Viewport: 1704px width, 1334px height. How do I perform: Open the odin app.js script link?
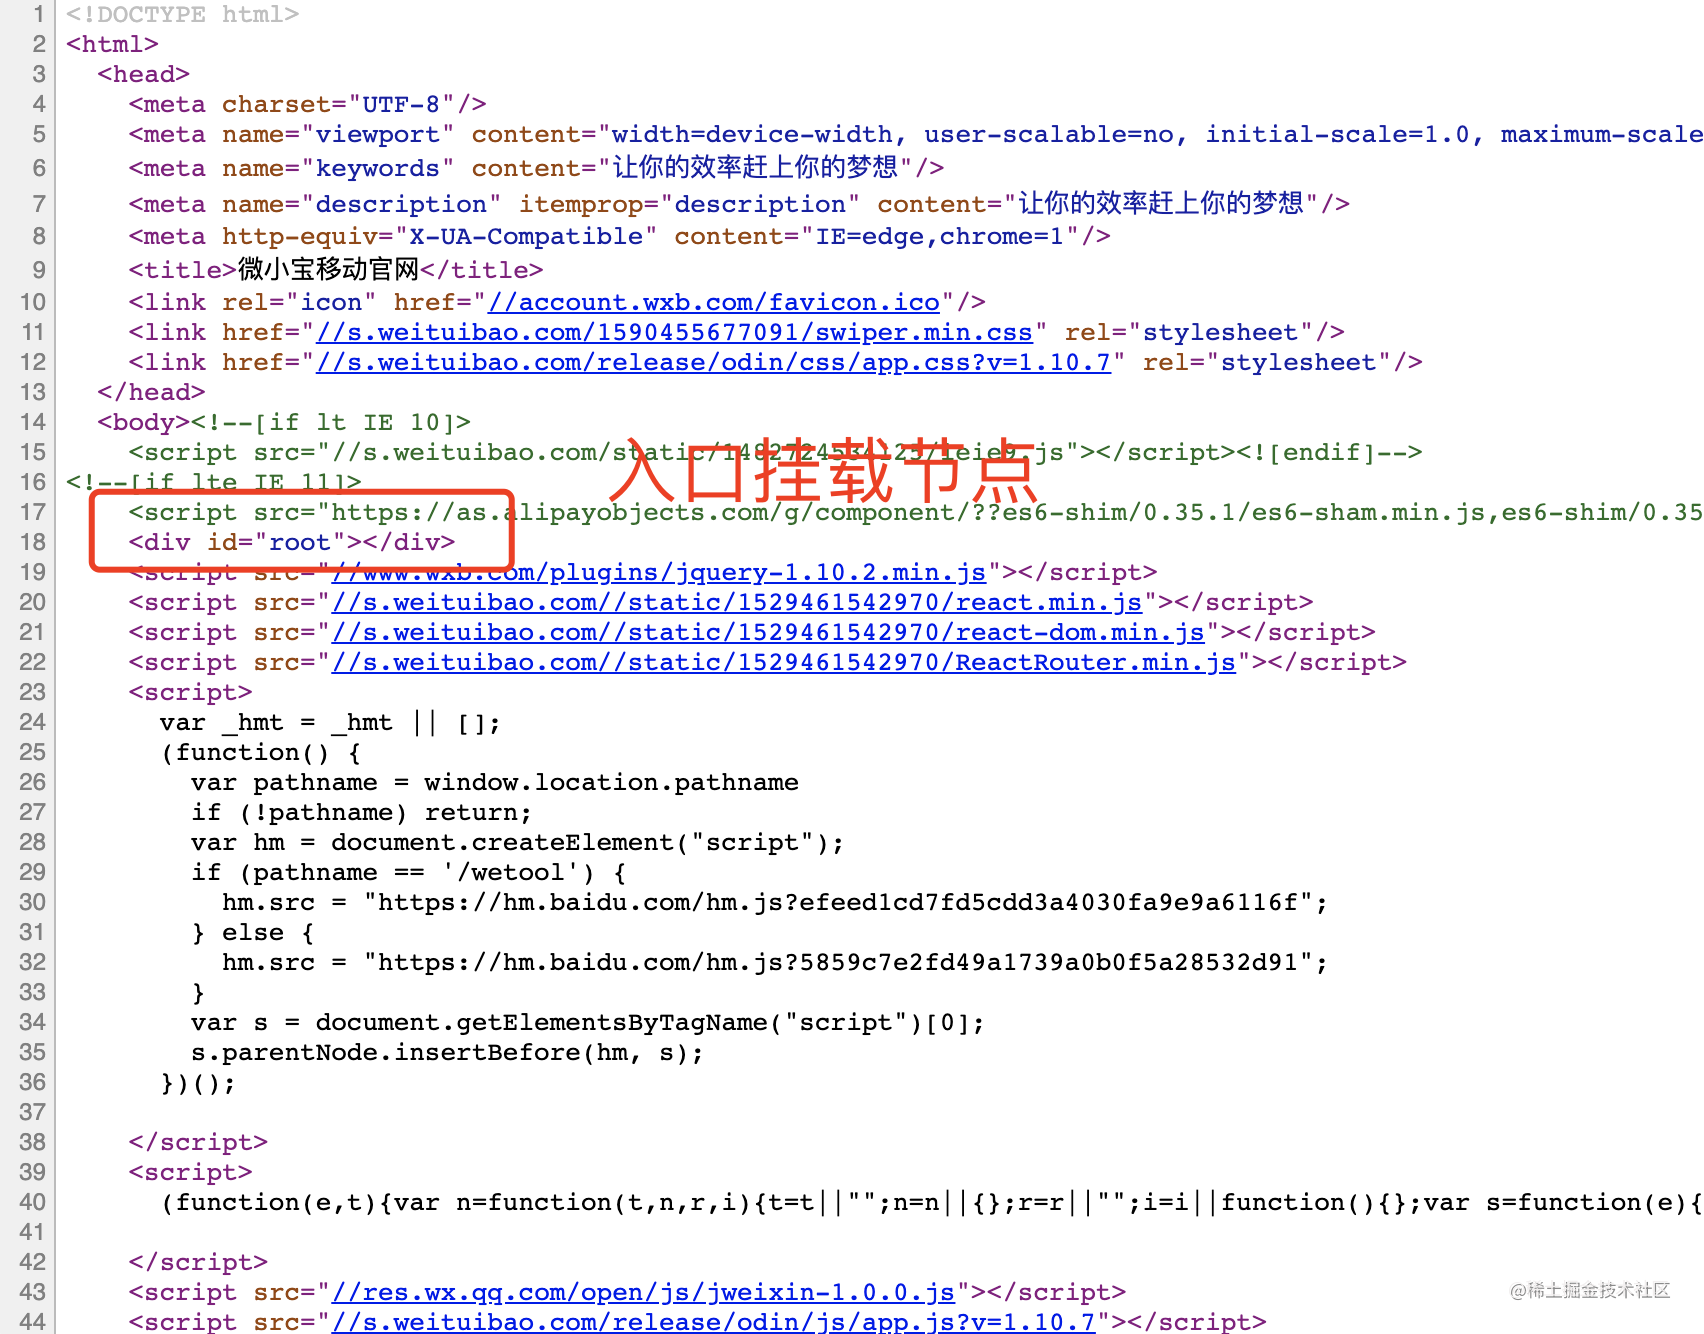[x=714, y=1321]
